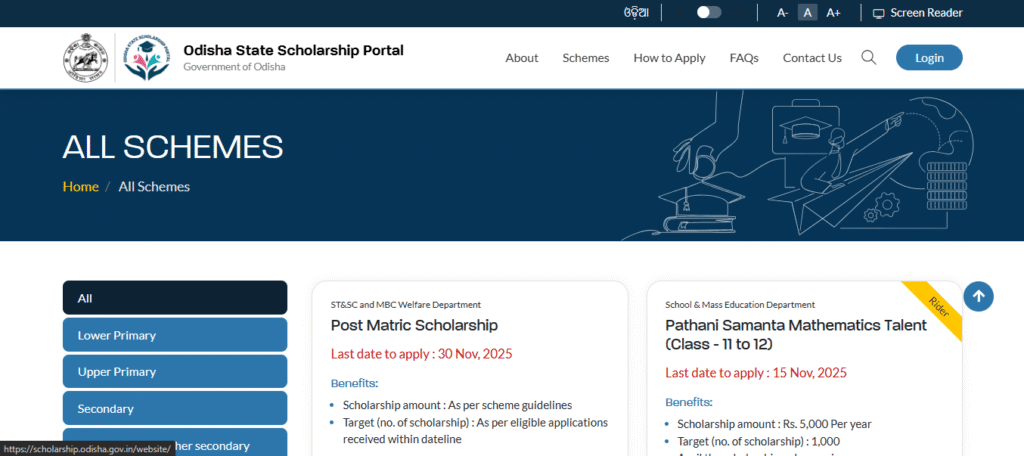The height and width of the screenshot is (456, 1024).
Task: Select the Upper Primary category
Action: (x=175, y=372)
